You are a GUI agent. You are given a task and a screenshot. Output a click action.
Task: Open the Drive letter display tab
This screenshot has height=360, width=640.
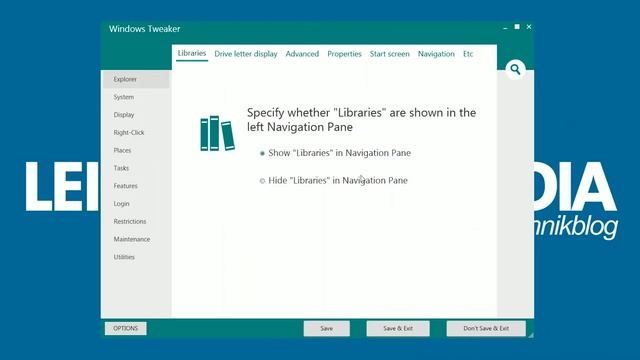pyautogui.click(x=246, y=54)
